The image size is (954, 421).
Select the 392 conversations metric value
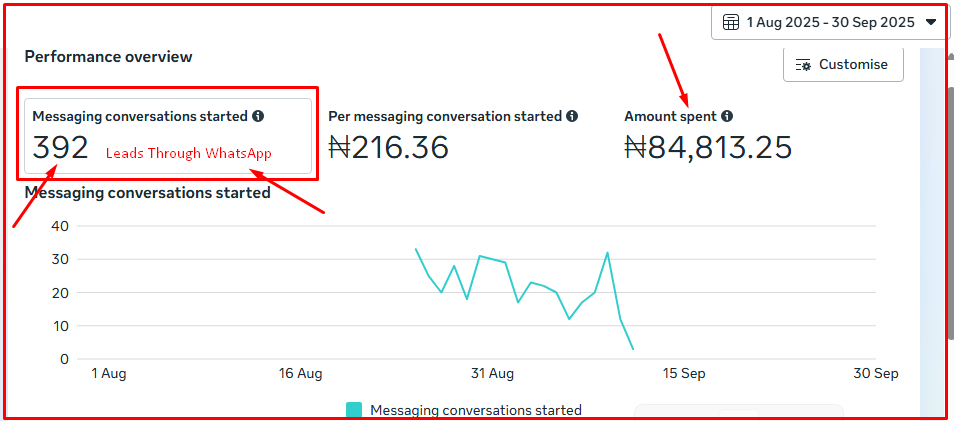61,148
